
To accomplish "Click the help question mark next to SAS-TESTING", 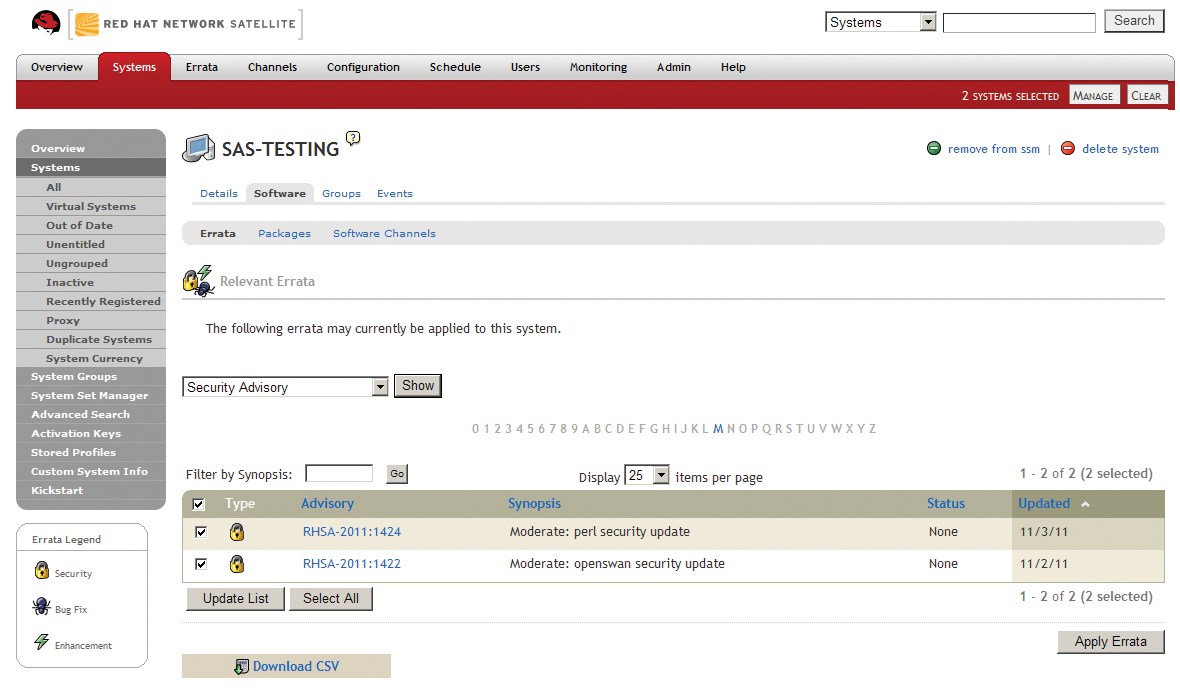I will pyautogui.click(x=354, y=139).
